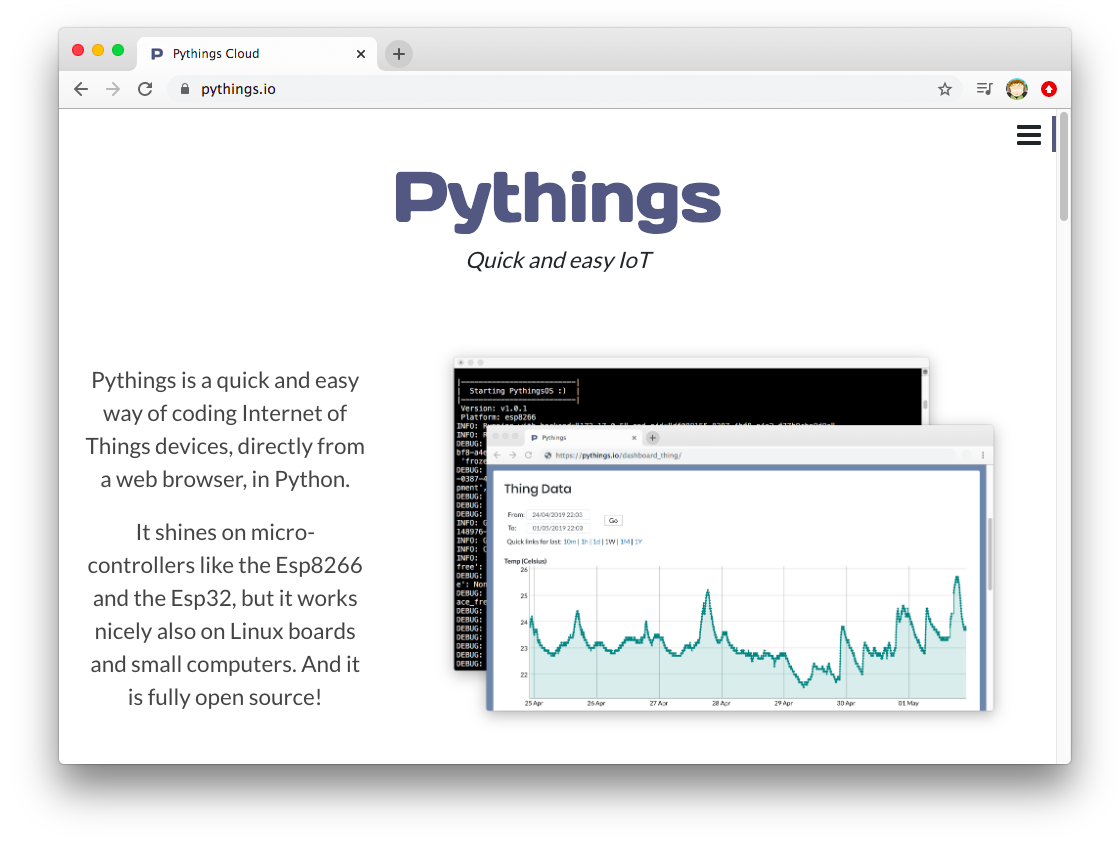Click the paragraph starting 'Pythings is a quick'

click(x=225, y=430)
